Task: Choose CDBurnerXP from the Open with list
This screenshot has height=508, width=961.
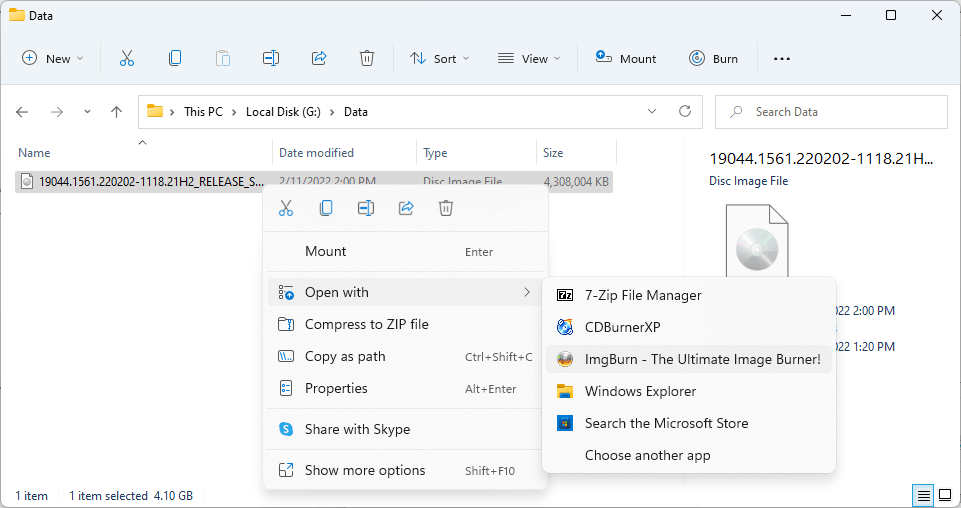Action: click(622, 327)
